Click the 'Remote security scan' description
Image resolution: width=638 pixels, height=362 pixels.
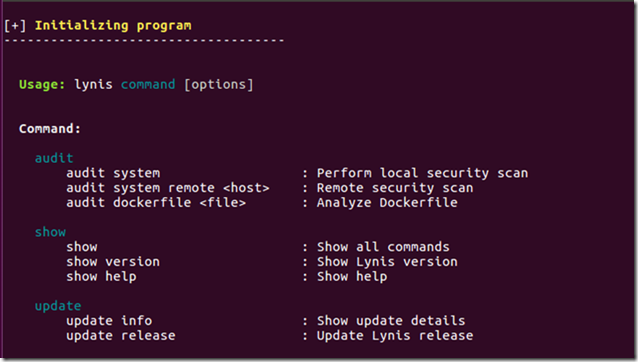395,188
